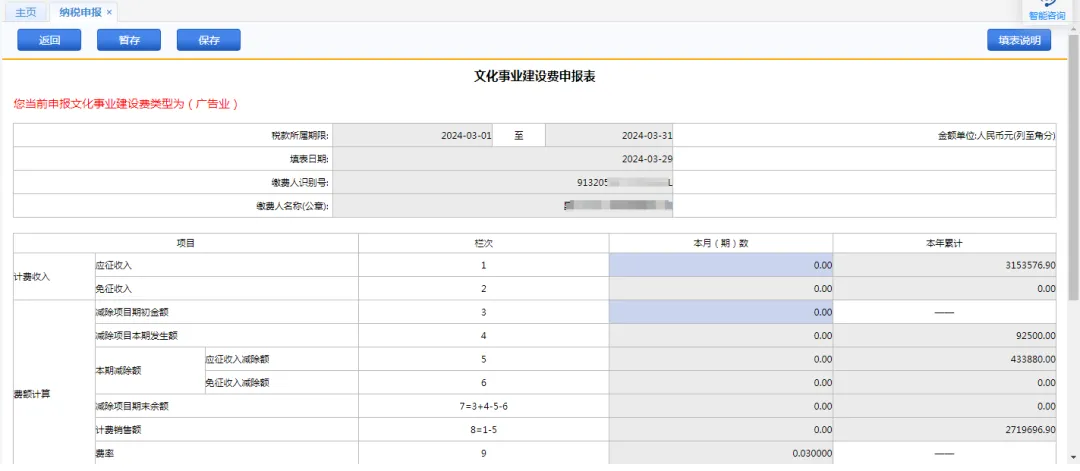Image resolution: width=1080 pixels, height=471 pixels.
Task: Click the 本年累计 cell showing 92500.00
Action: click(944, 335)
